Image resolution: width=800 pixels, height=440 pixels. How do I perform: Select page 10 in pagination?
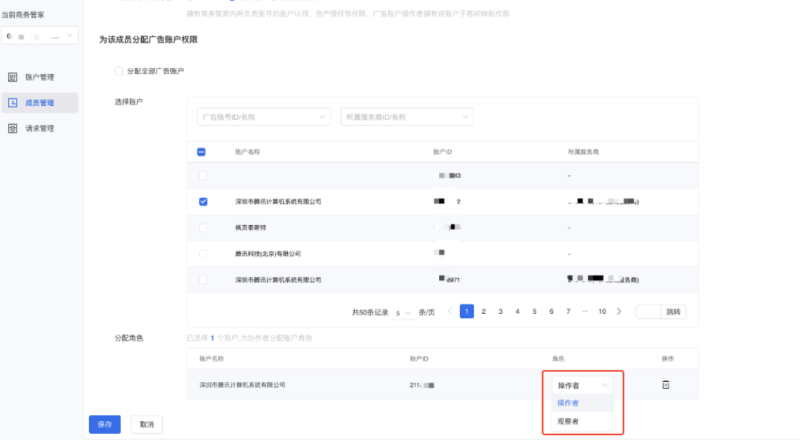pyautogui.click(x=602, y=311)
